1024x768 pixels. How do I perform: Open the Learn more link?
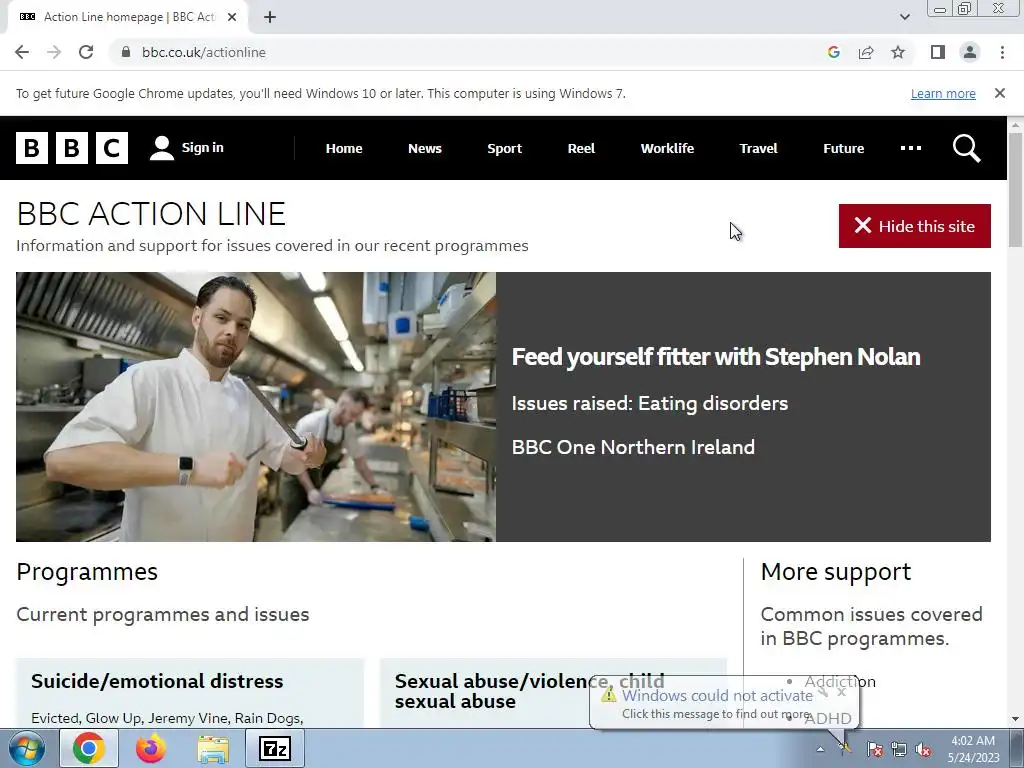[943, 93]
